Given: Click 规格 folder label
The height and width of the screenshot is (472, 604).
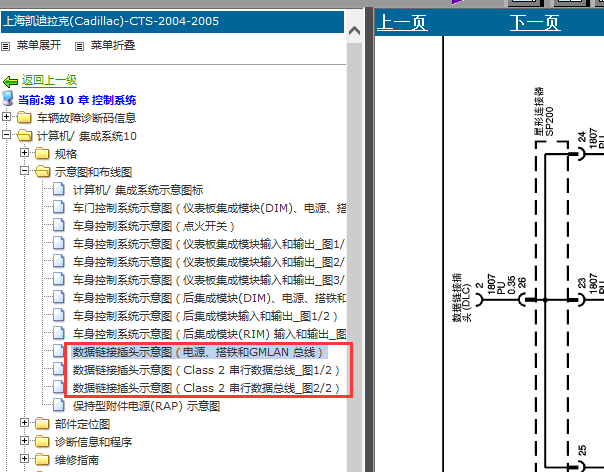Looking at the screenshot, I should [x=65, y=154].
